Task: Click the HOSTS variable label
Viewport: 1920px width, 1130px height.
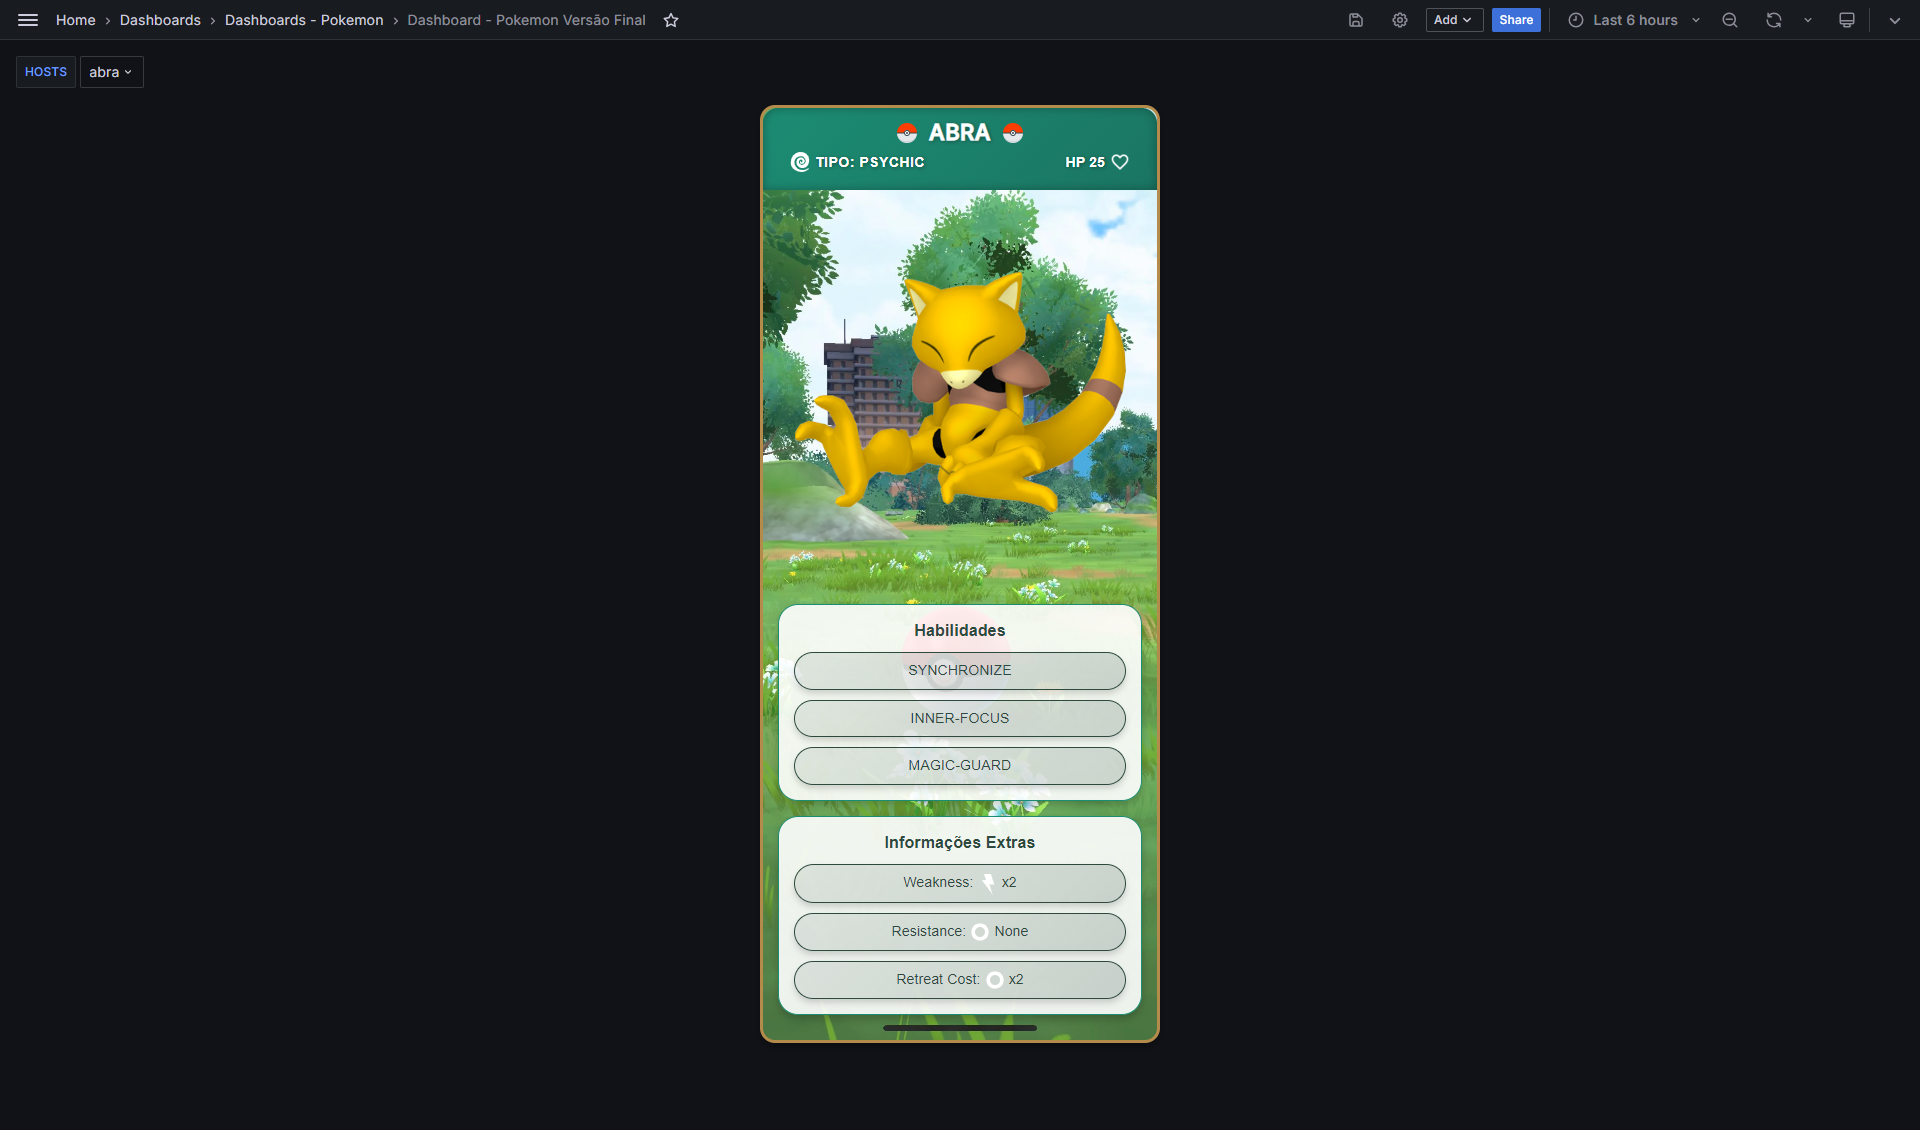Action: 46,72
